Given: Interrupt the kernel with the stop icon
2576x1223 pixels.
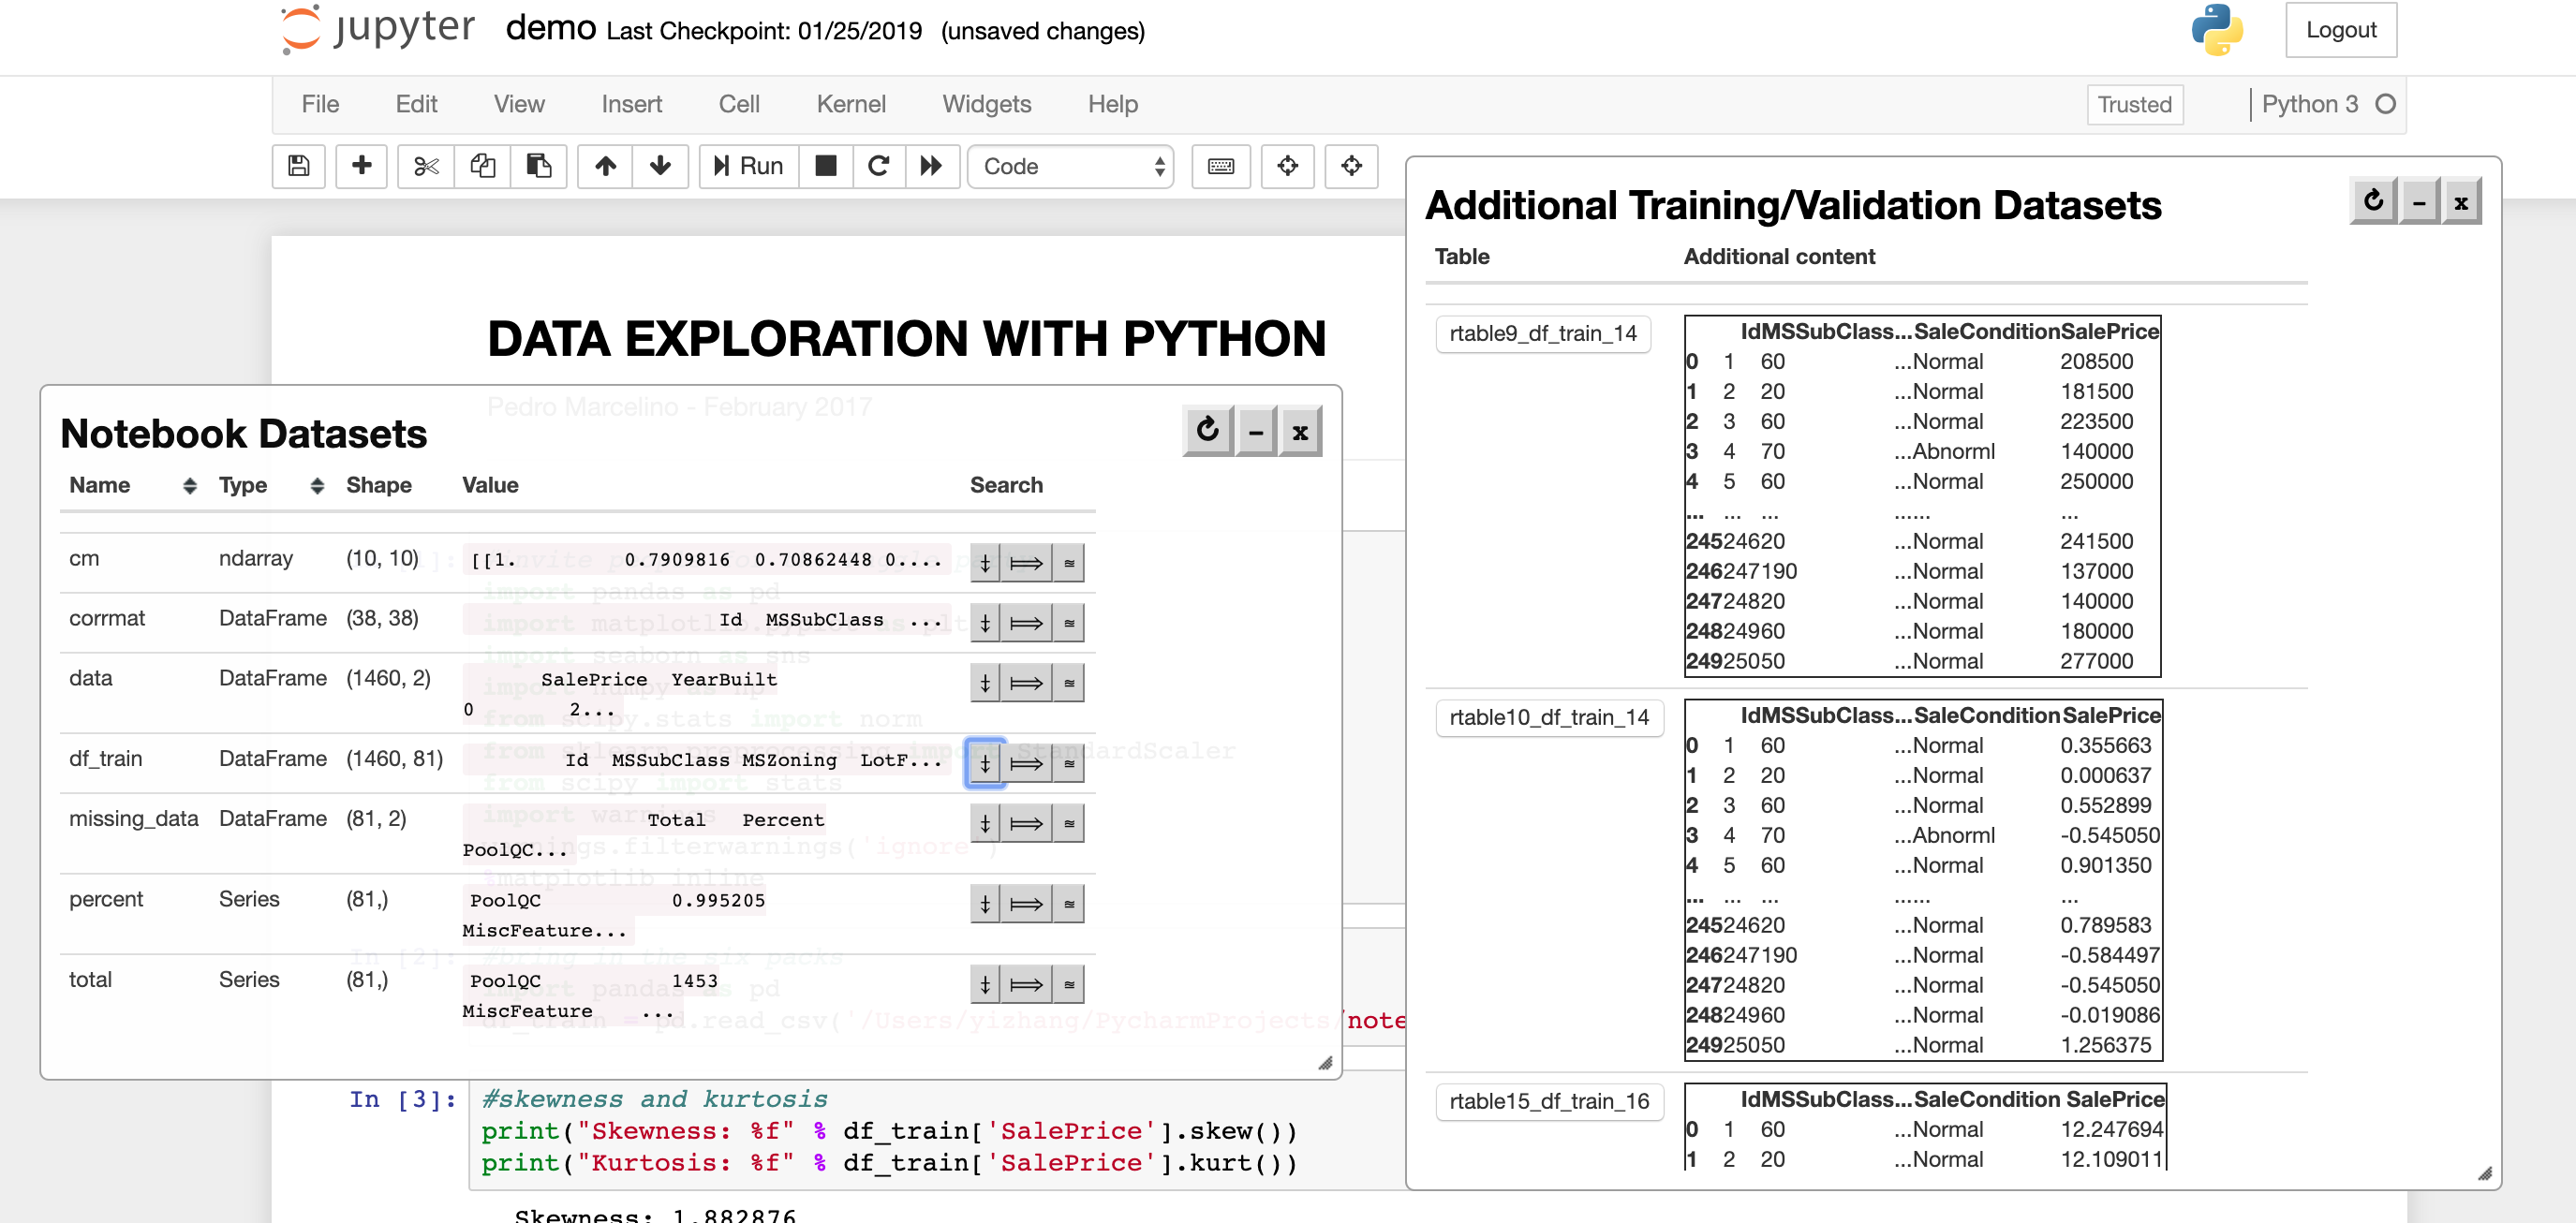Looking at the screenshot, I should 825,166.
